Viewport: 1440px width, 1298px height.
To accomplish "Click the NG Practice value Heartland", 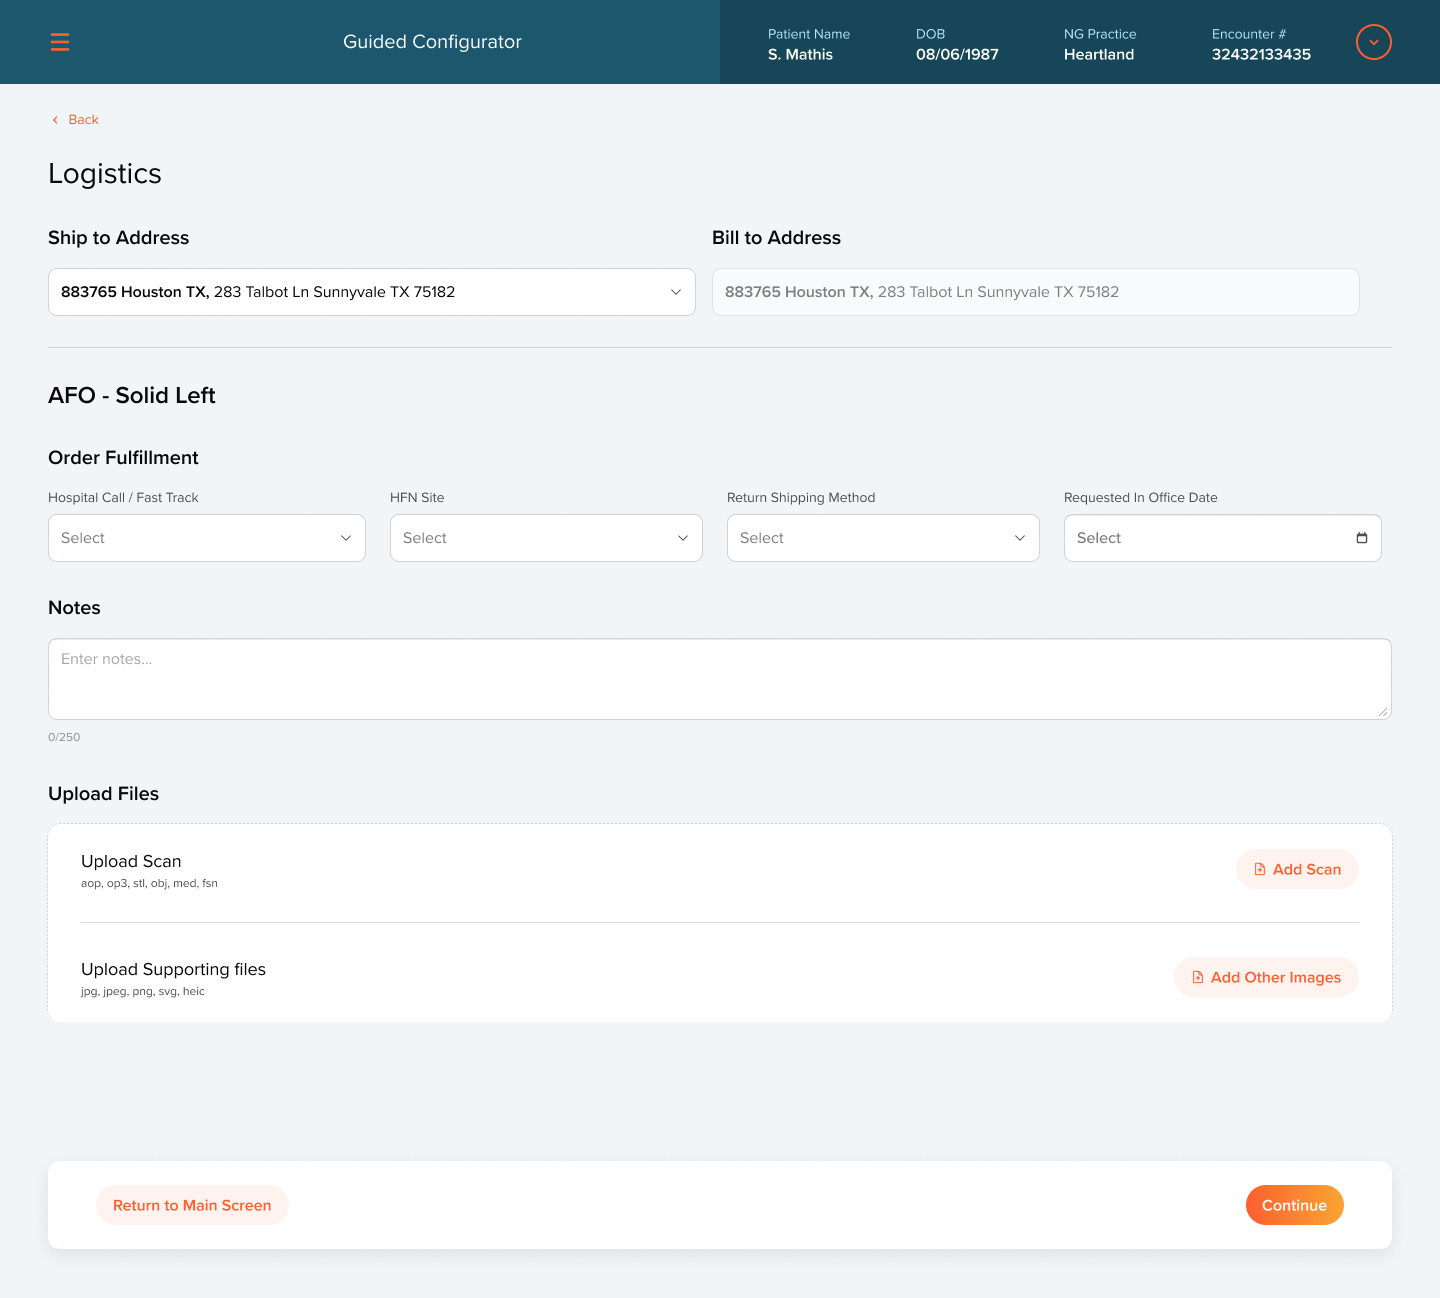I will pos(1099,55).
